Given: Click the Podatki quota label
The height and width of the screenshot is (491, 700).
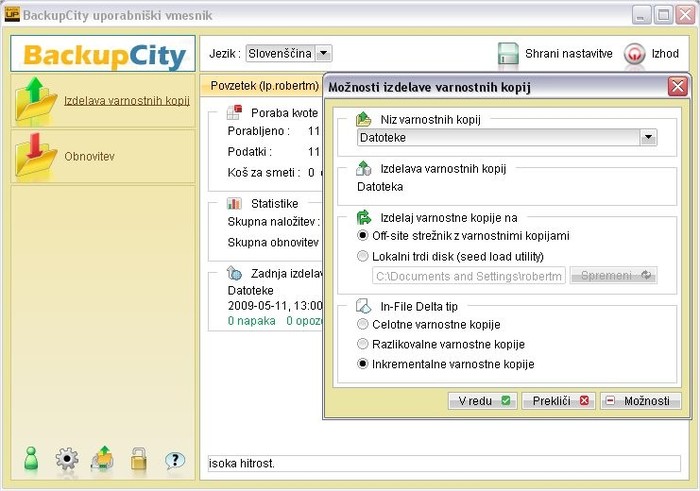Looking at the screenshot, I should tap(249, 152).
